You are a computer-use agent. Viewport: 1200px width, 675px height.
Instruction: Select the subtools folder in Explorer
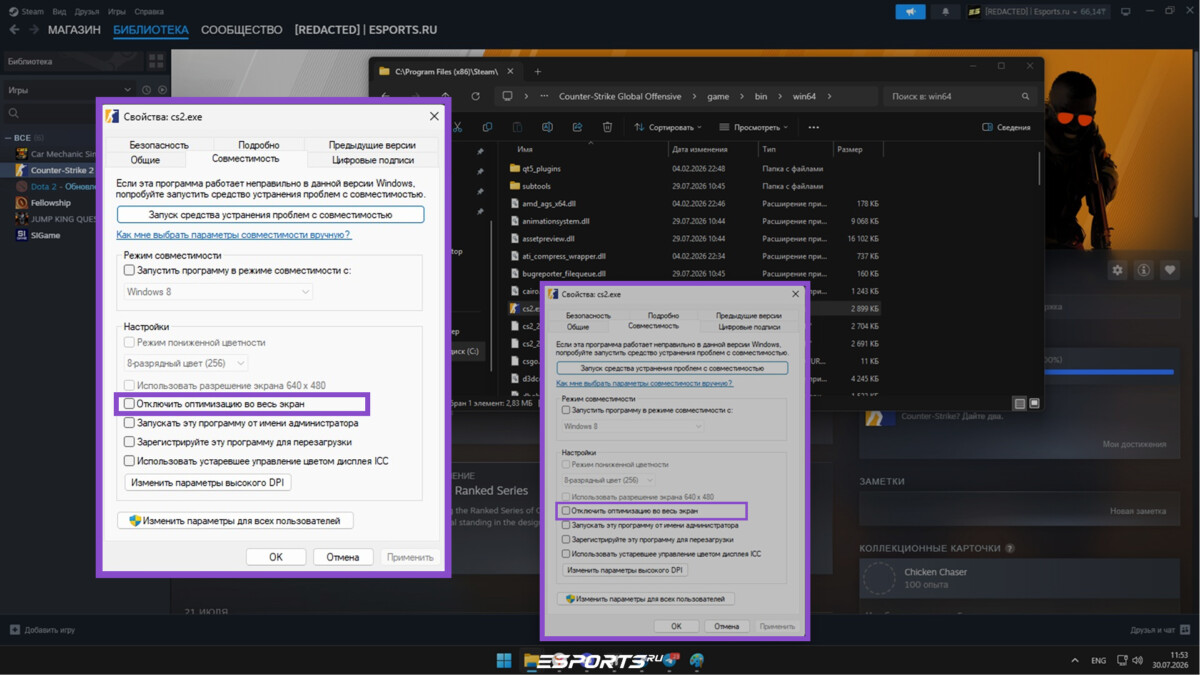click(537, 186)
